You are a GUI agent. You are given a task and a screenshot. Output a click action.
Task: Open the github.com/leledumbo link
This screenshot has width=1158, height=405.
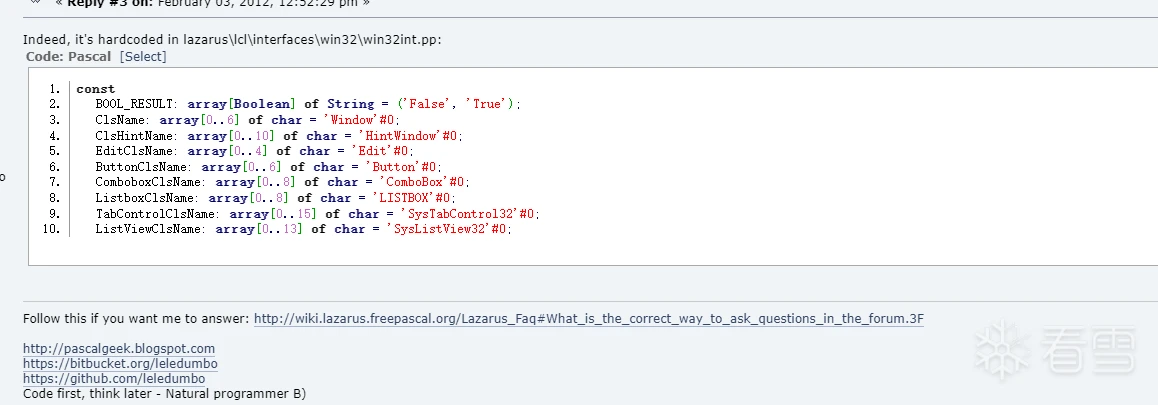coord(114,379)
